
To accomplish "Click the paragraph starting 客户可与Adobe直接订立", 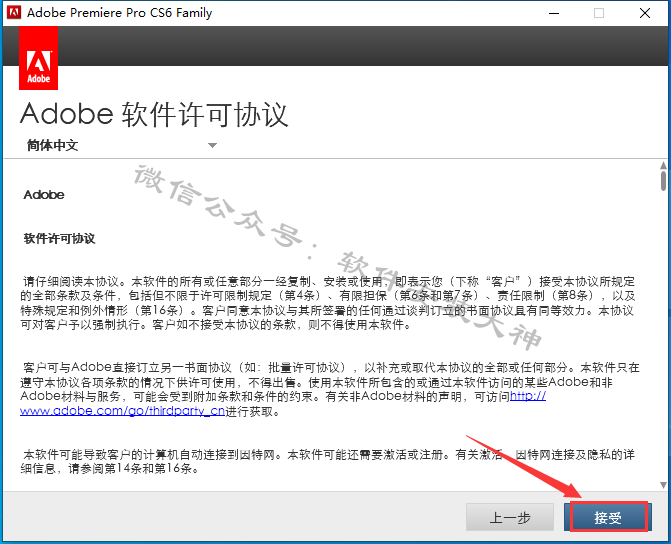I will (330, 389).
